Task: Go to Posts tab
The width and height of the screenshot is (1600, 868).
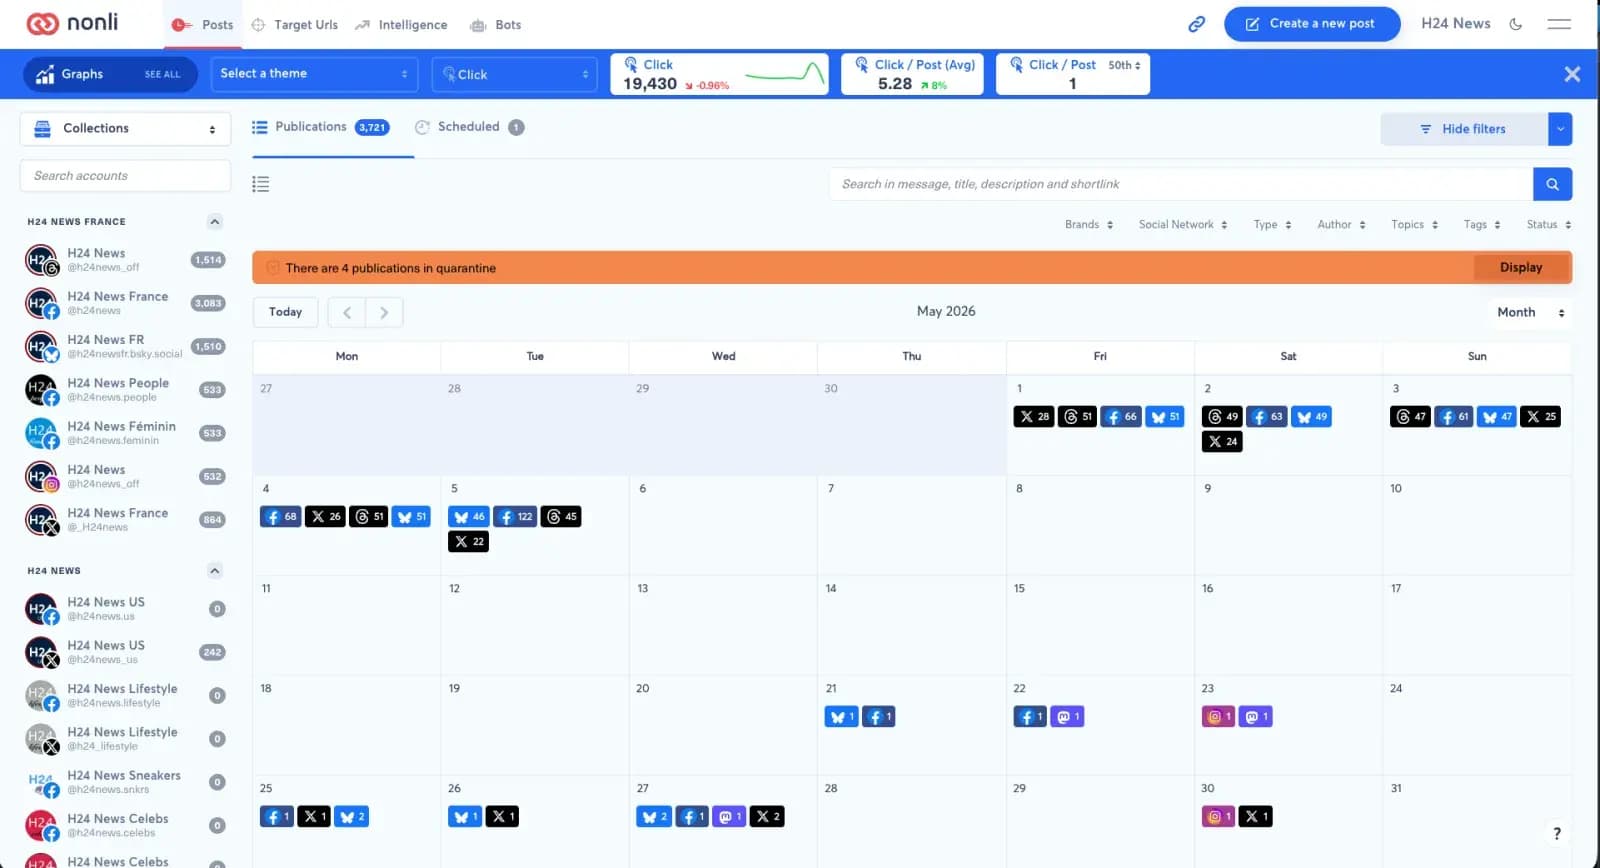Action: click(x=203, y=25)
